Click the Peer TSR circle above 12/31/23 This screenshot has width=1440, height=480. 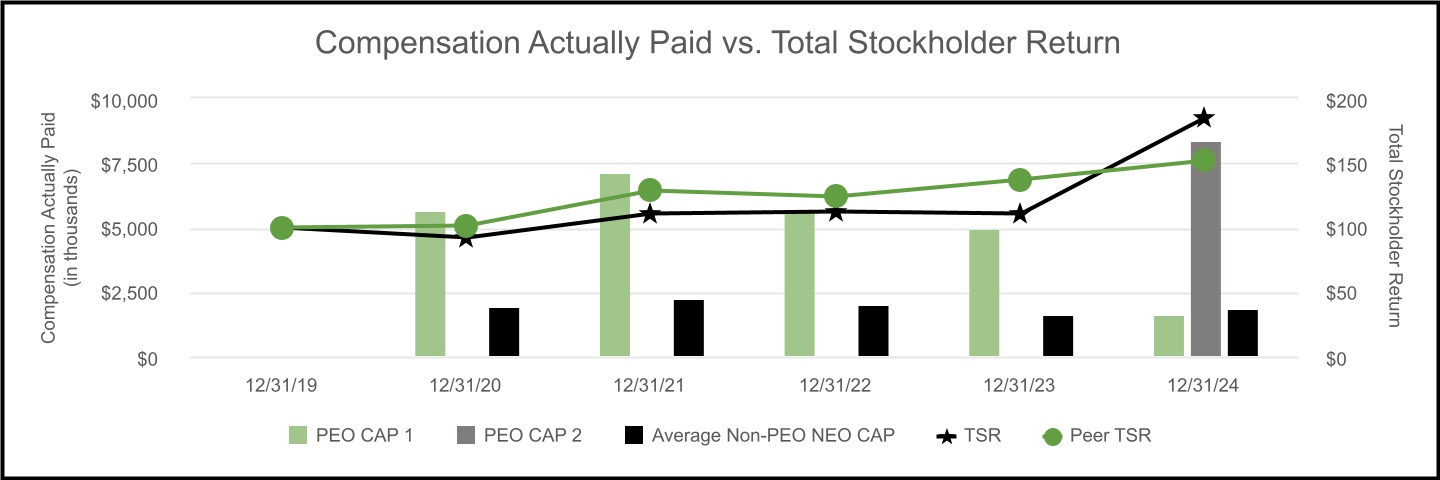point(1020,180)
